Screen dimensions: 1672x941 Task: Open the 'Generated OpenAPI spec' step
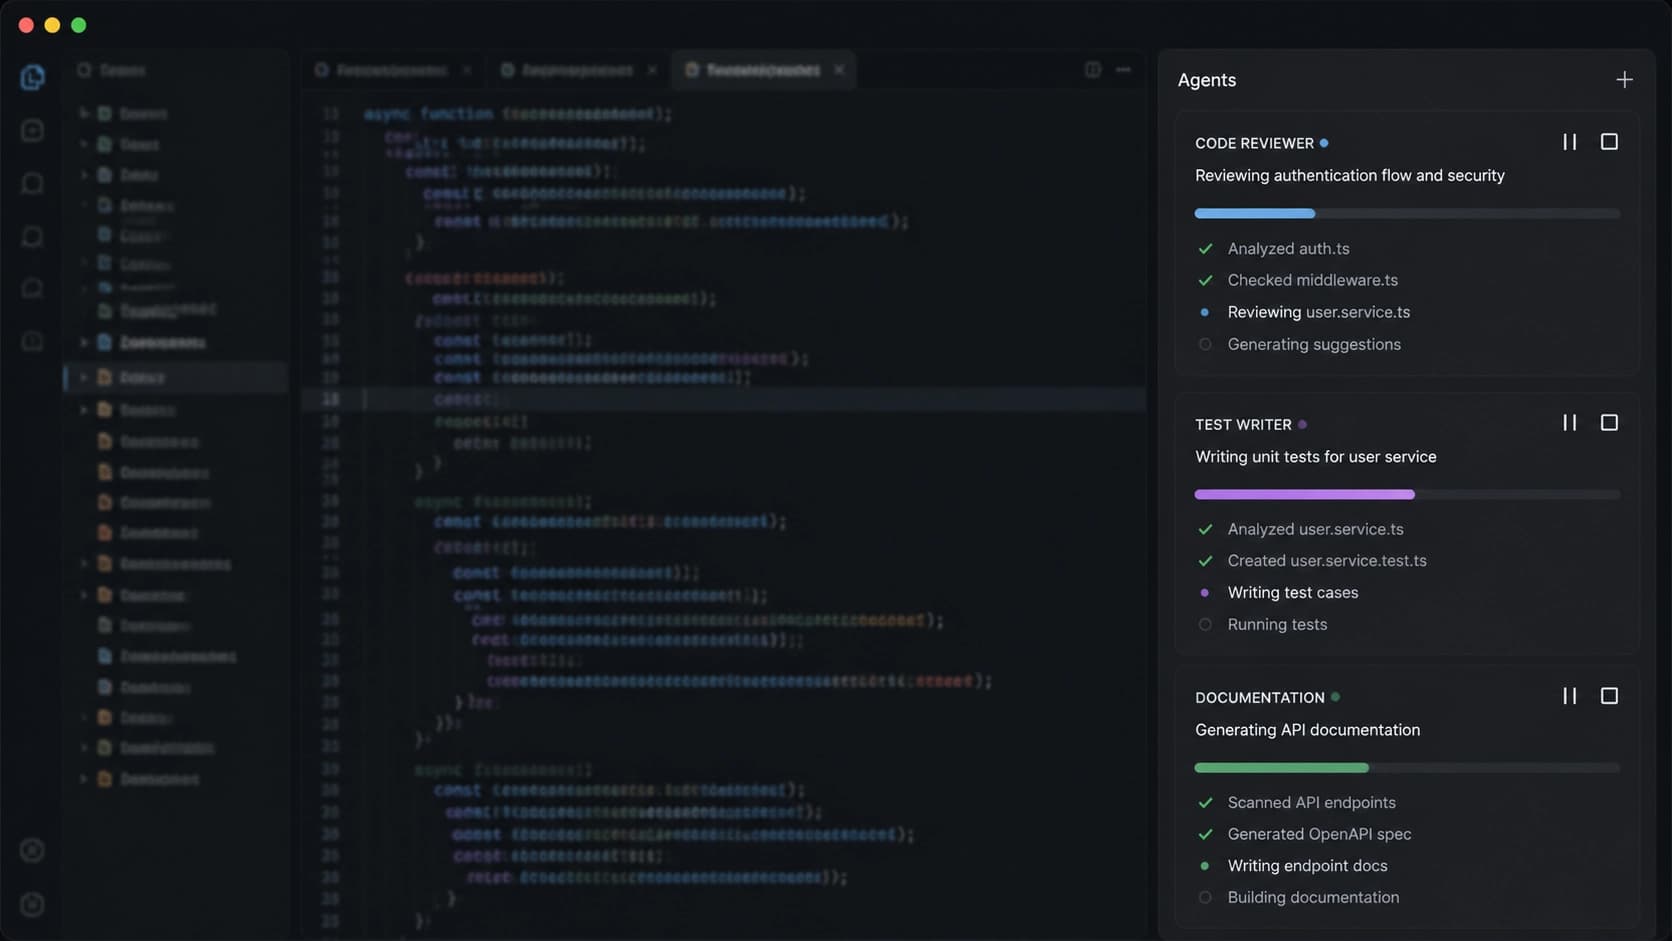pos(1319,834)
